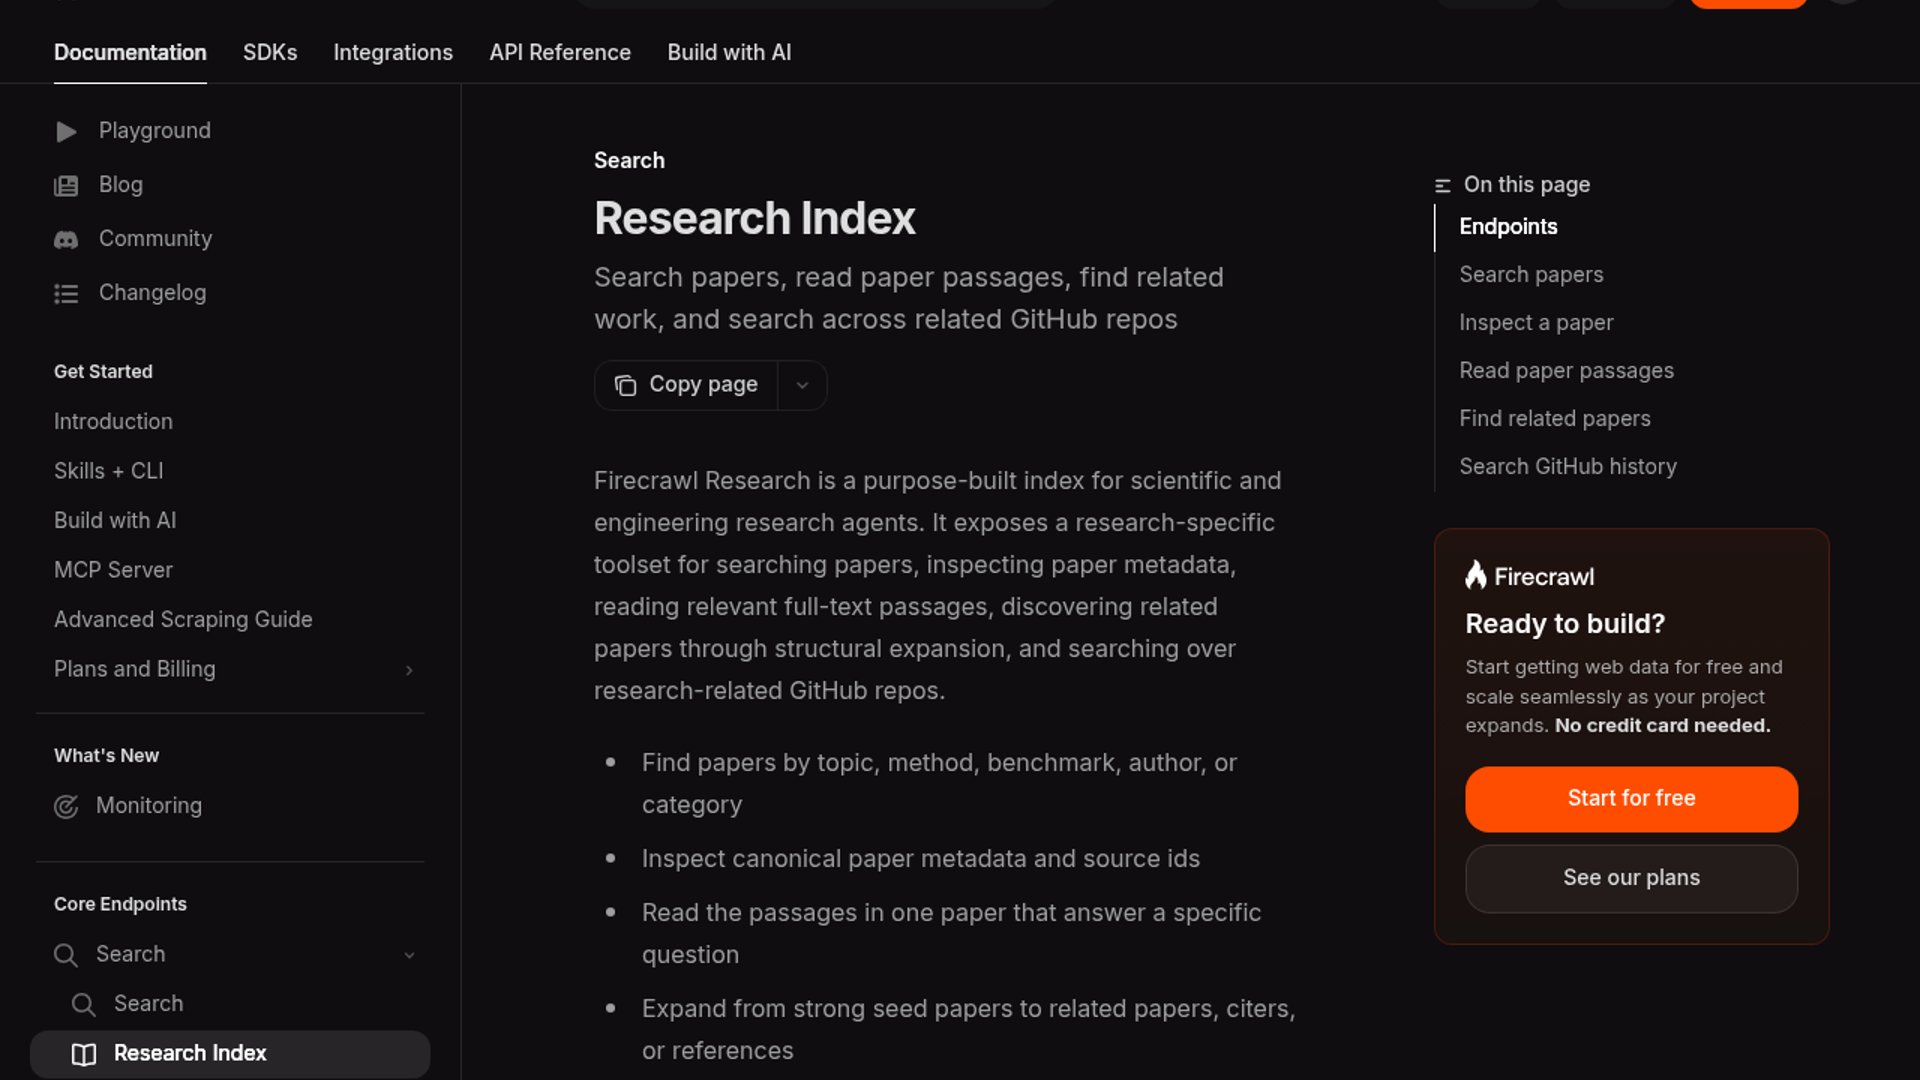Click the What's New section label
This screenshot has width=1920, height=1080.
pos(106,756)
